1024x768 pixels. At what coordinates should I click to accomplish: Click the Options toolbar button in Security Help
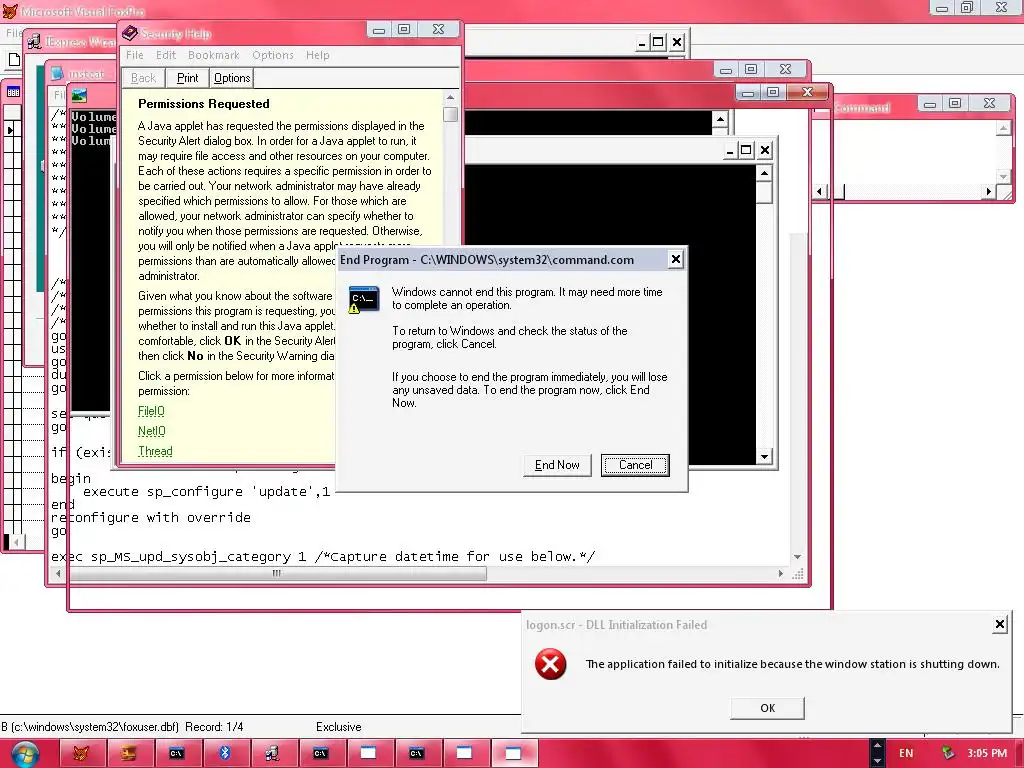pos(232,78)
